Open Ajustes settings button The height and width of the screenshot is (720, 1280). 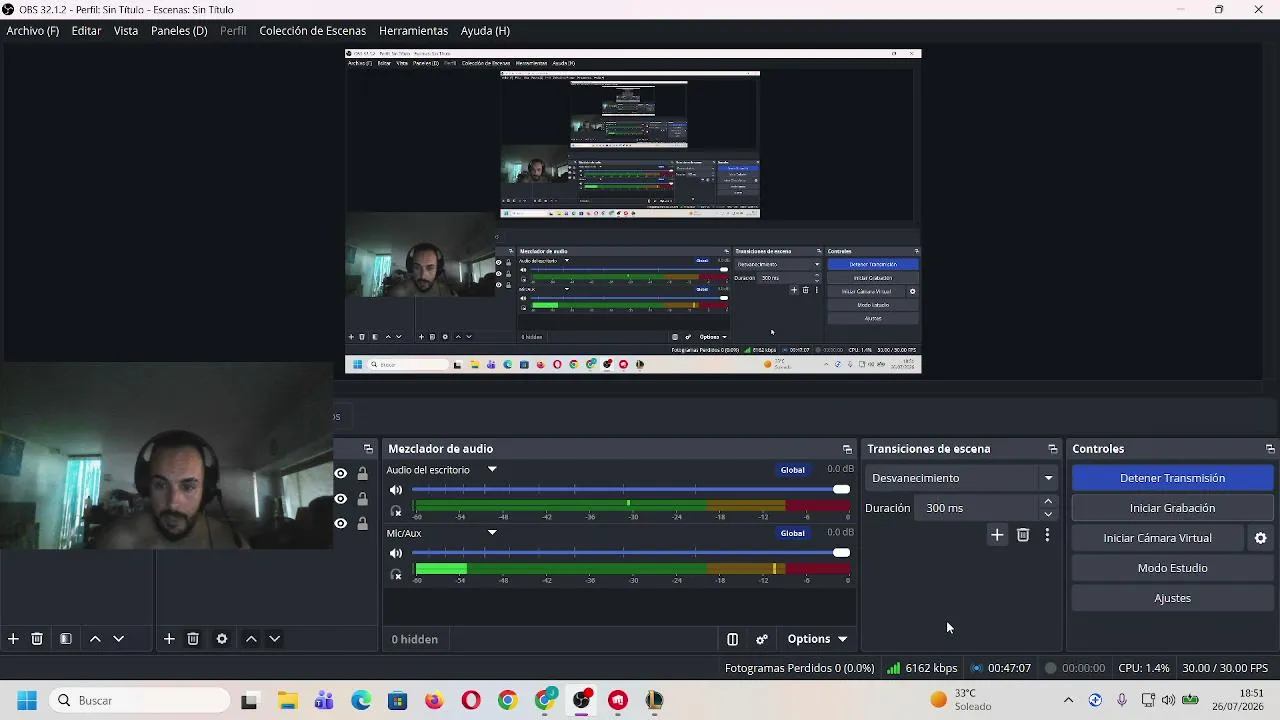(x=1172, y=598)
